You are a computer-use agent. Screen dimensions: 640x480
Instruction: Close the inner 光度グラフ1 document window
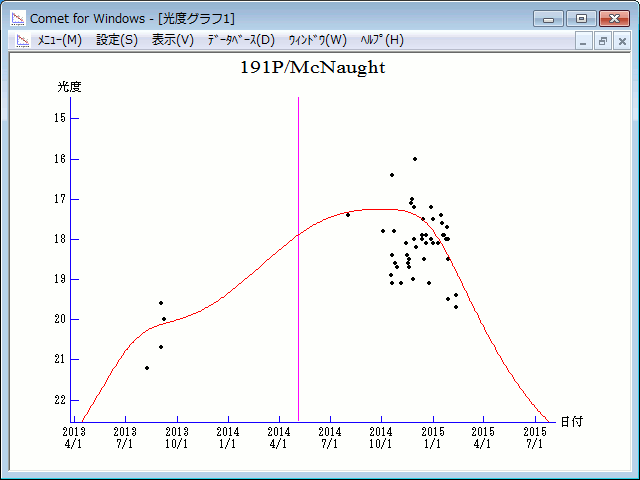(x=621, y=41)
